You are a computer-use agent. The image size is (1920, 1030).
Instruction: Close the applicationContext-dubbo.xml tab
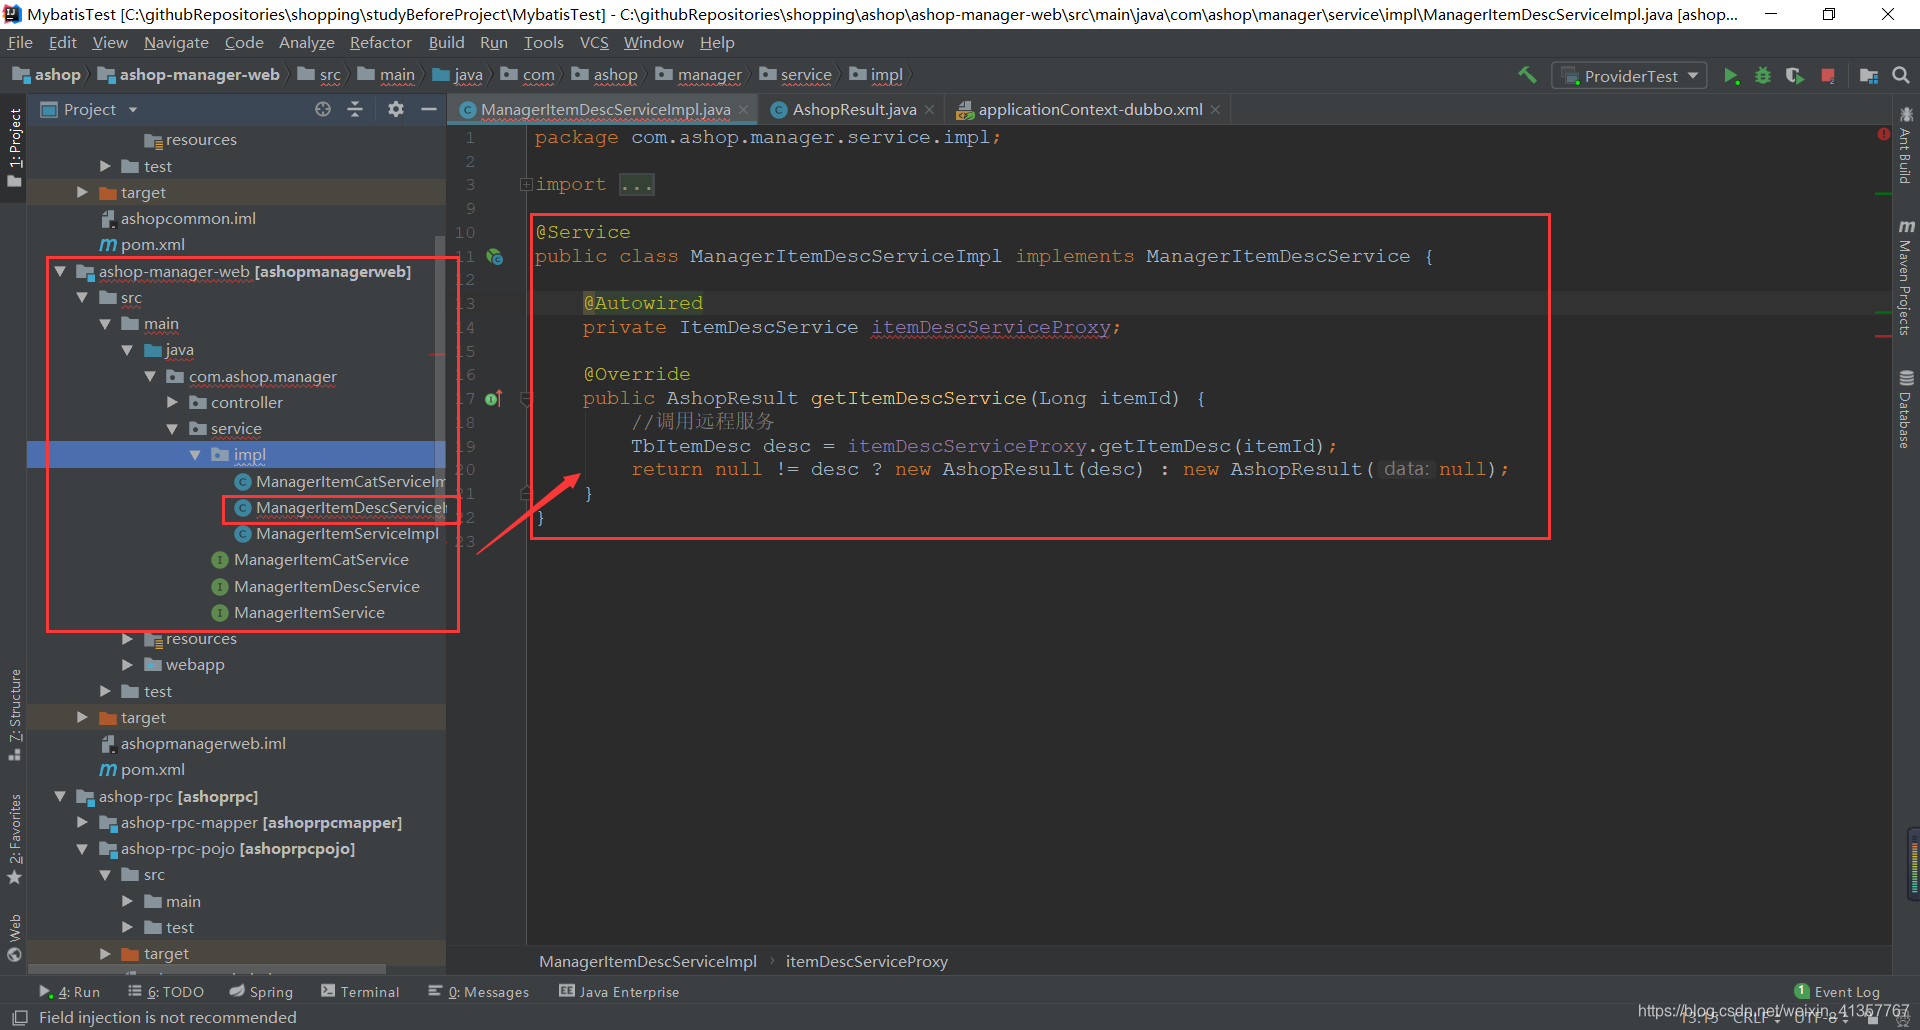click(x=1215, y=110)
